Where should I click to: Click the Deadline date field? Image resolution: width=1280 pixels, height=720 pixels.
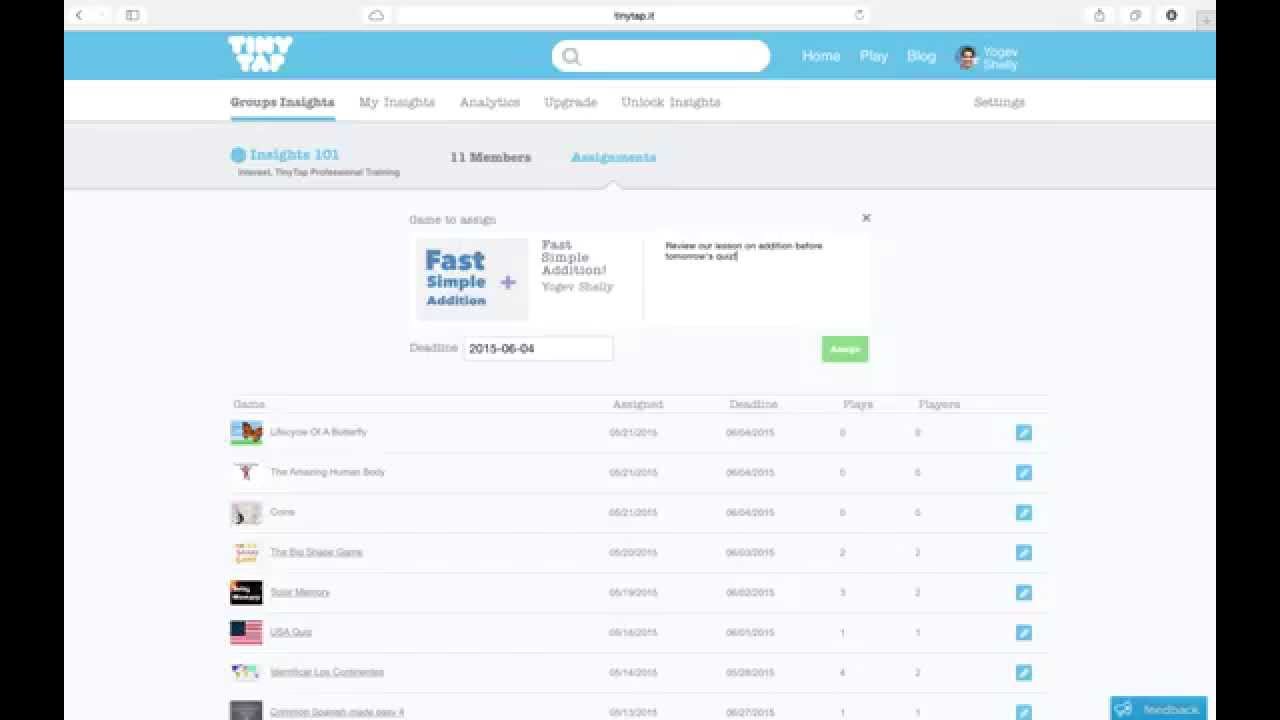(538, 349)
